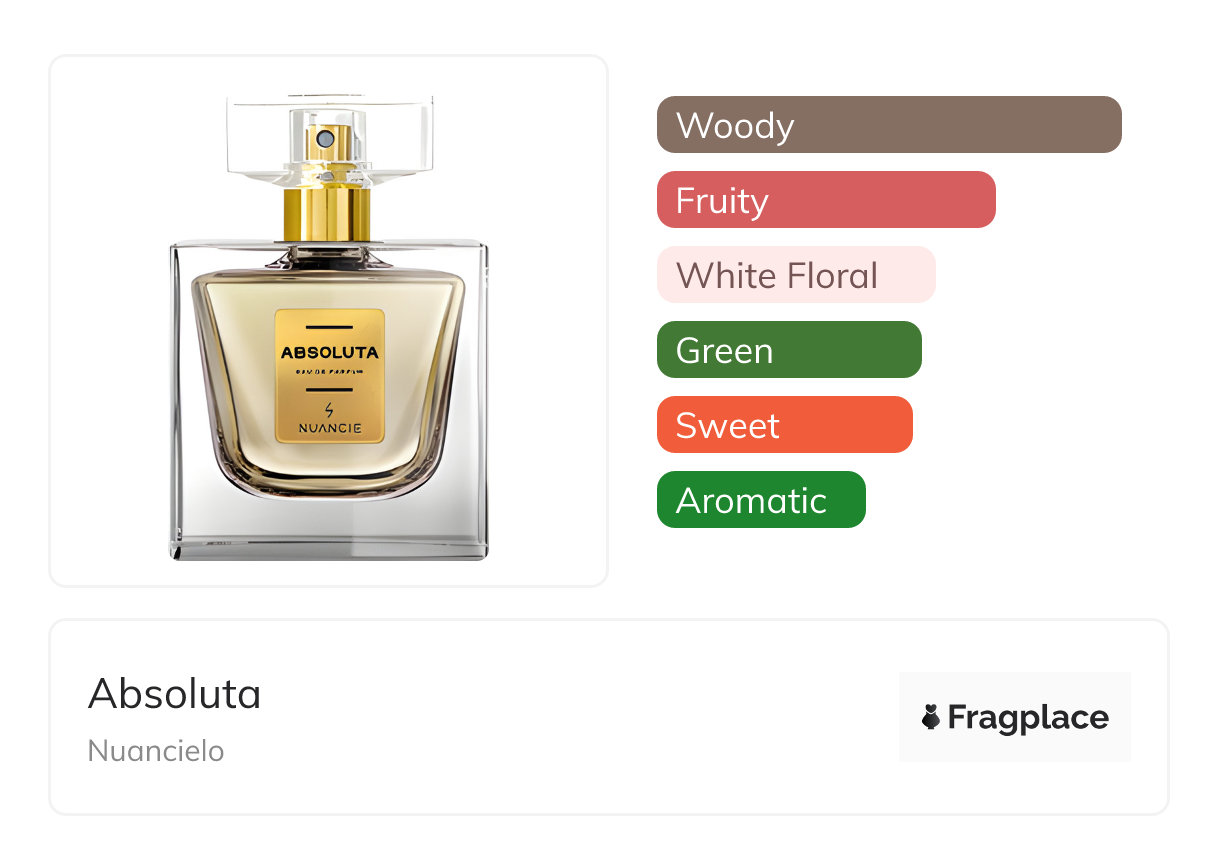Select the Green accord bar
1218x864 pixels.
point(789,350)
